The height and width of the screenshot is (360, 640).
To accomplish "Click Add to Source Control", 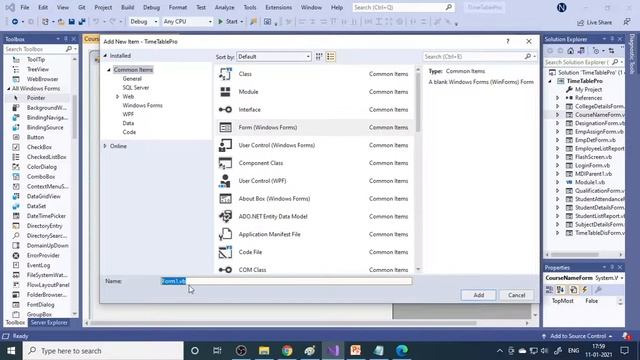I will pos(578,336).
